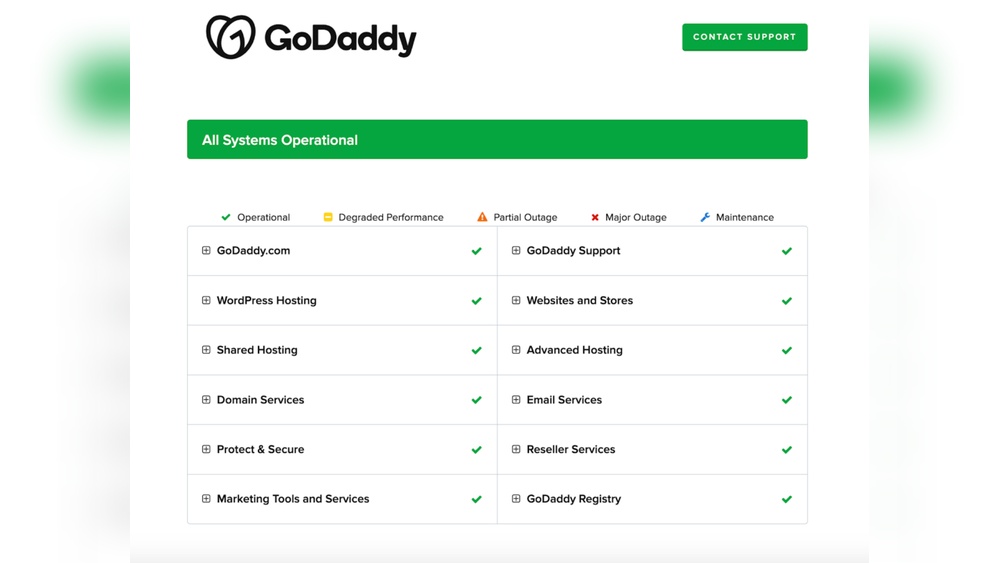Image resolution: width=1000 pixels, height=563 pixels.
Task: Expand the Advanced Hosting component group
Action: click(x=516, y=350)
